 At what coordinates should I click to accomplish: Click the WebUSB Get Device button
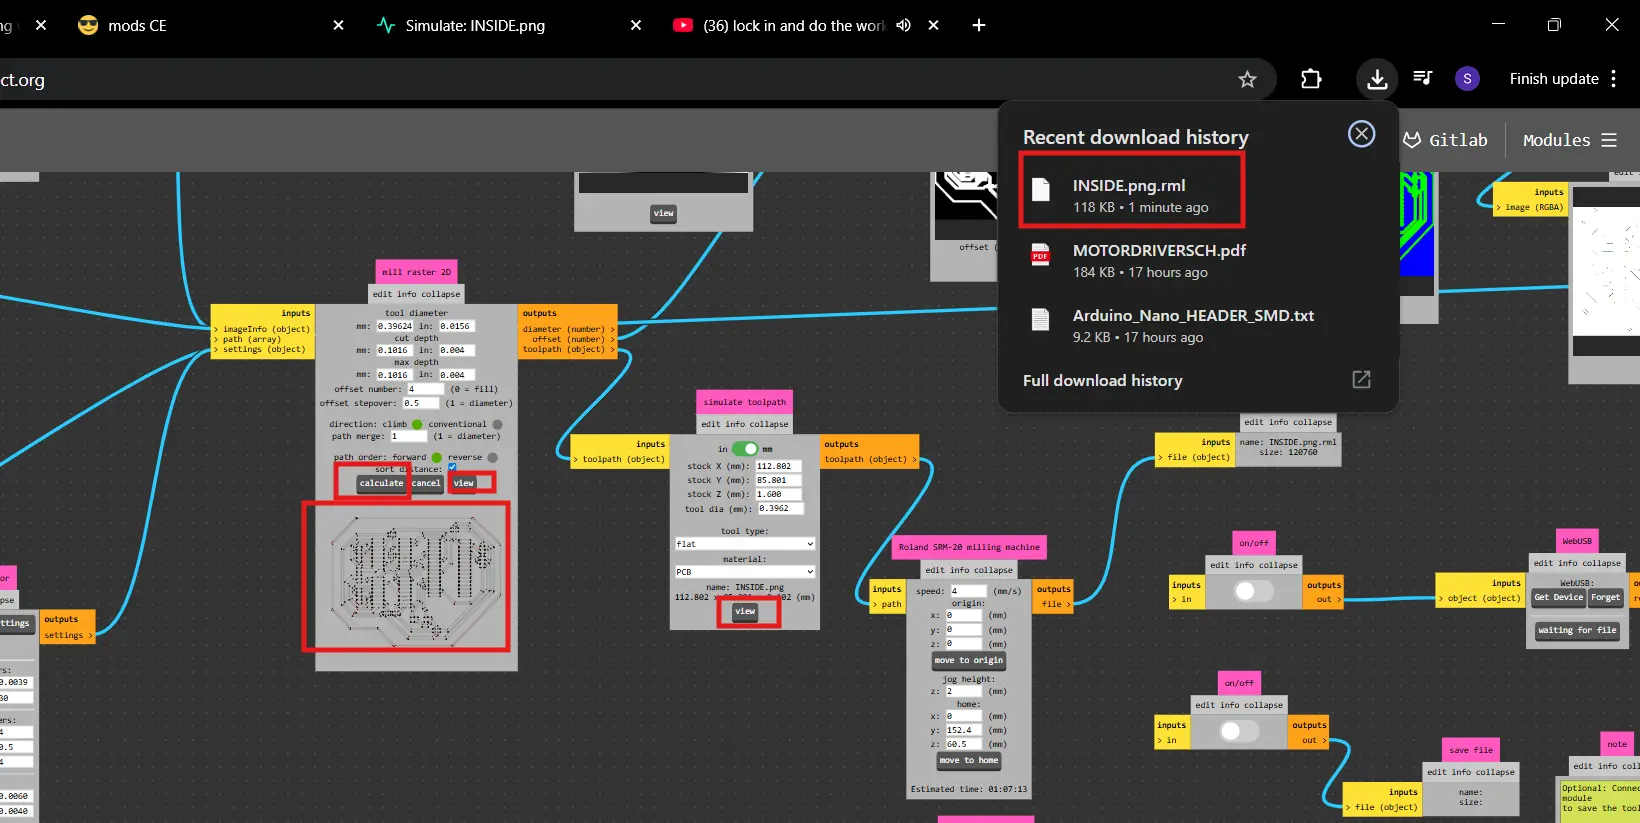tap(1559, 597)
